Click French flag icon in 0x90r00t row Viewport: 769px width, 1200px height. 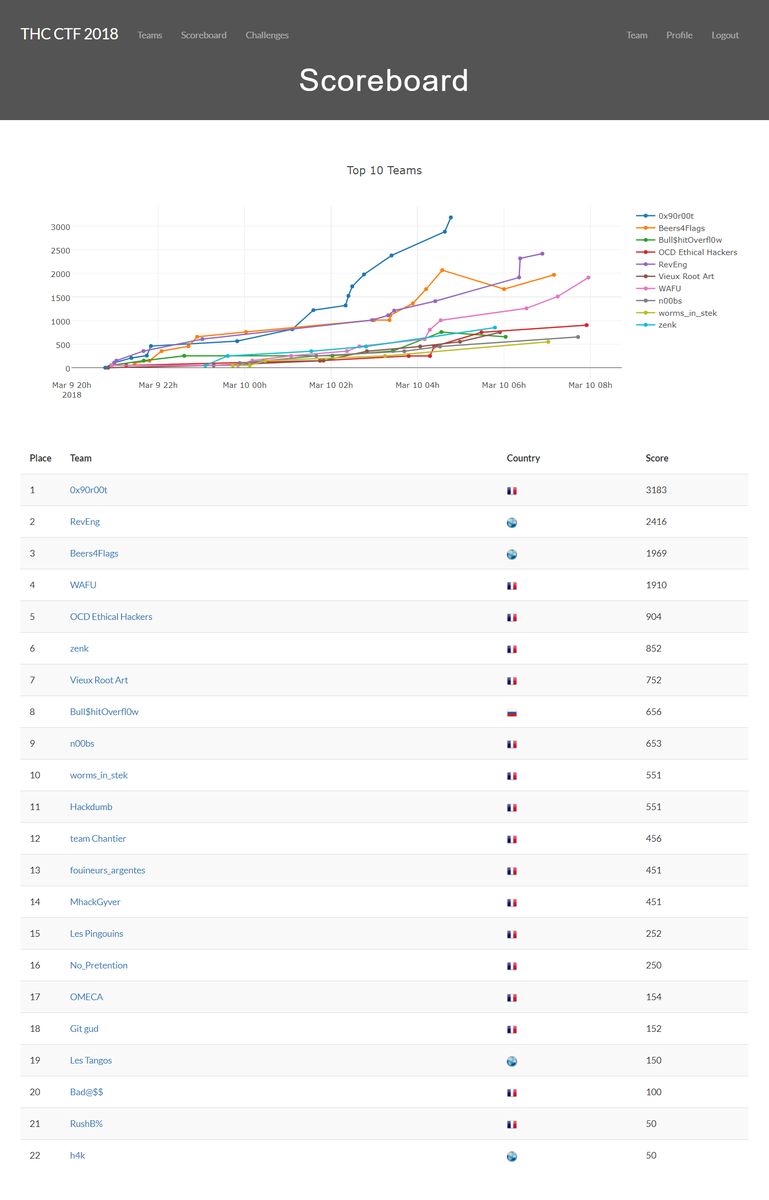pos(512,491)
